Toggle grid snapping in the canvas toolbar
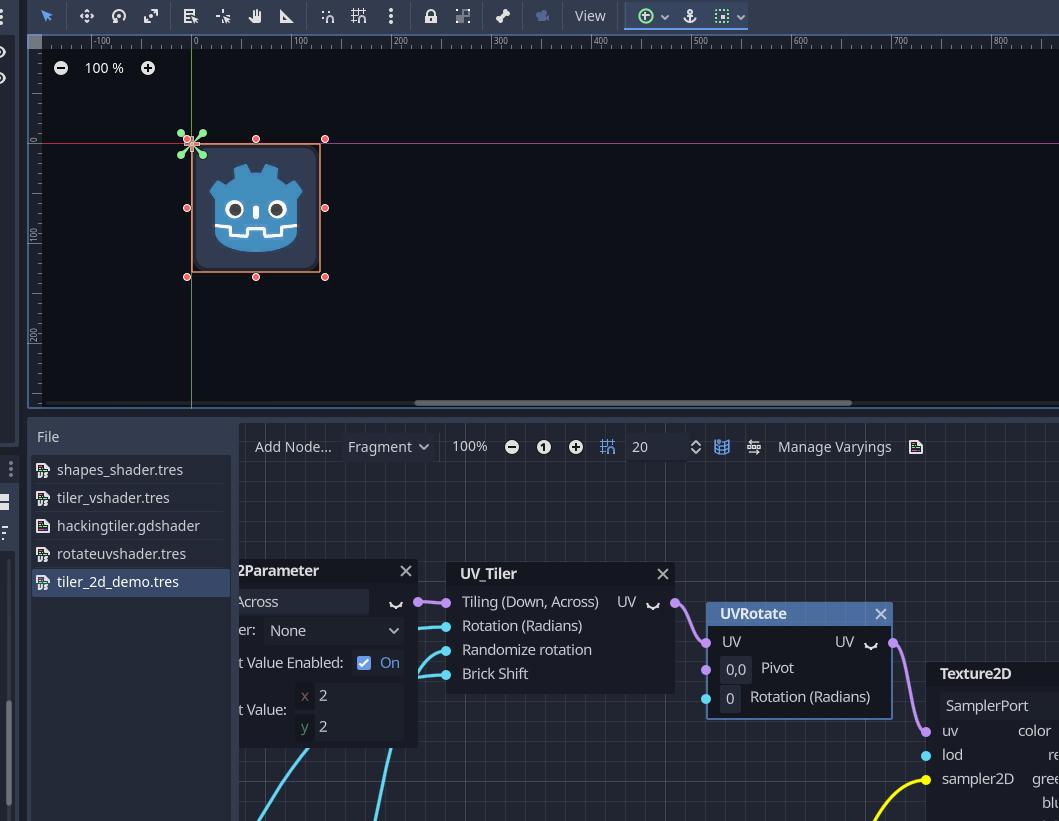The height and width of the screenshot is (821, 1059). (359, 16)
